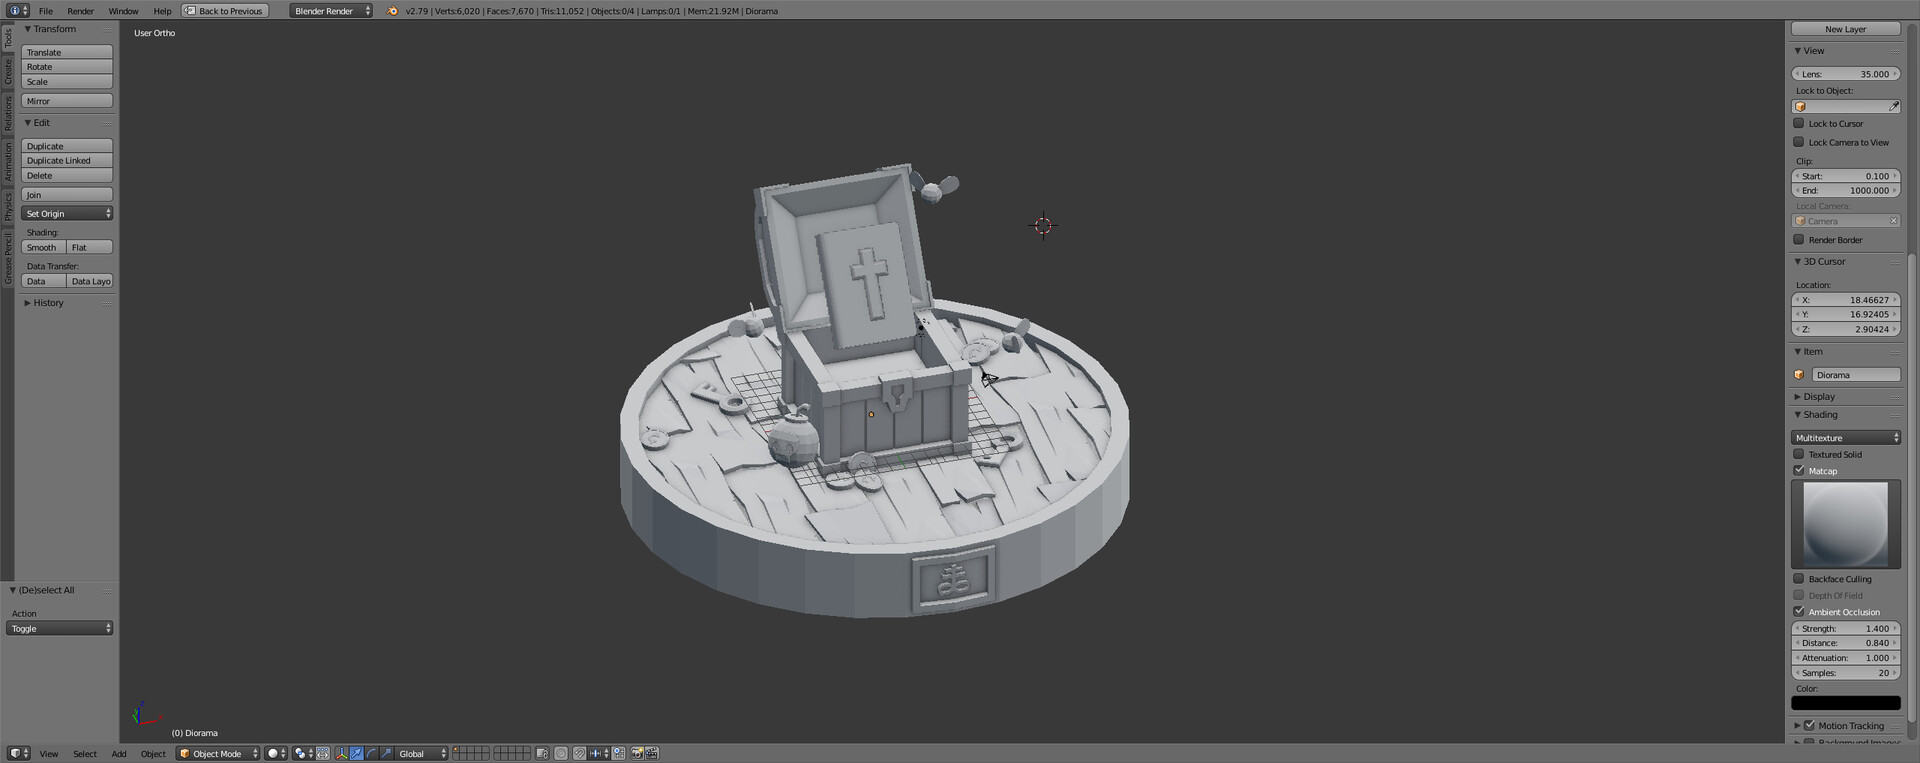Open the 3D View editor type icon
The height and width of the screenshot is (763, 1920).
pos(19,753)
